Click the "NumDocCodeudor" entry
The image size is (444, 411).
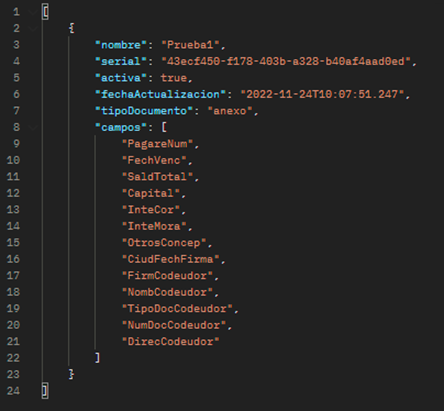point(174,325)
